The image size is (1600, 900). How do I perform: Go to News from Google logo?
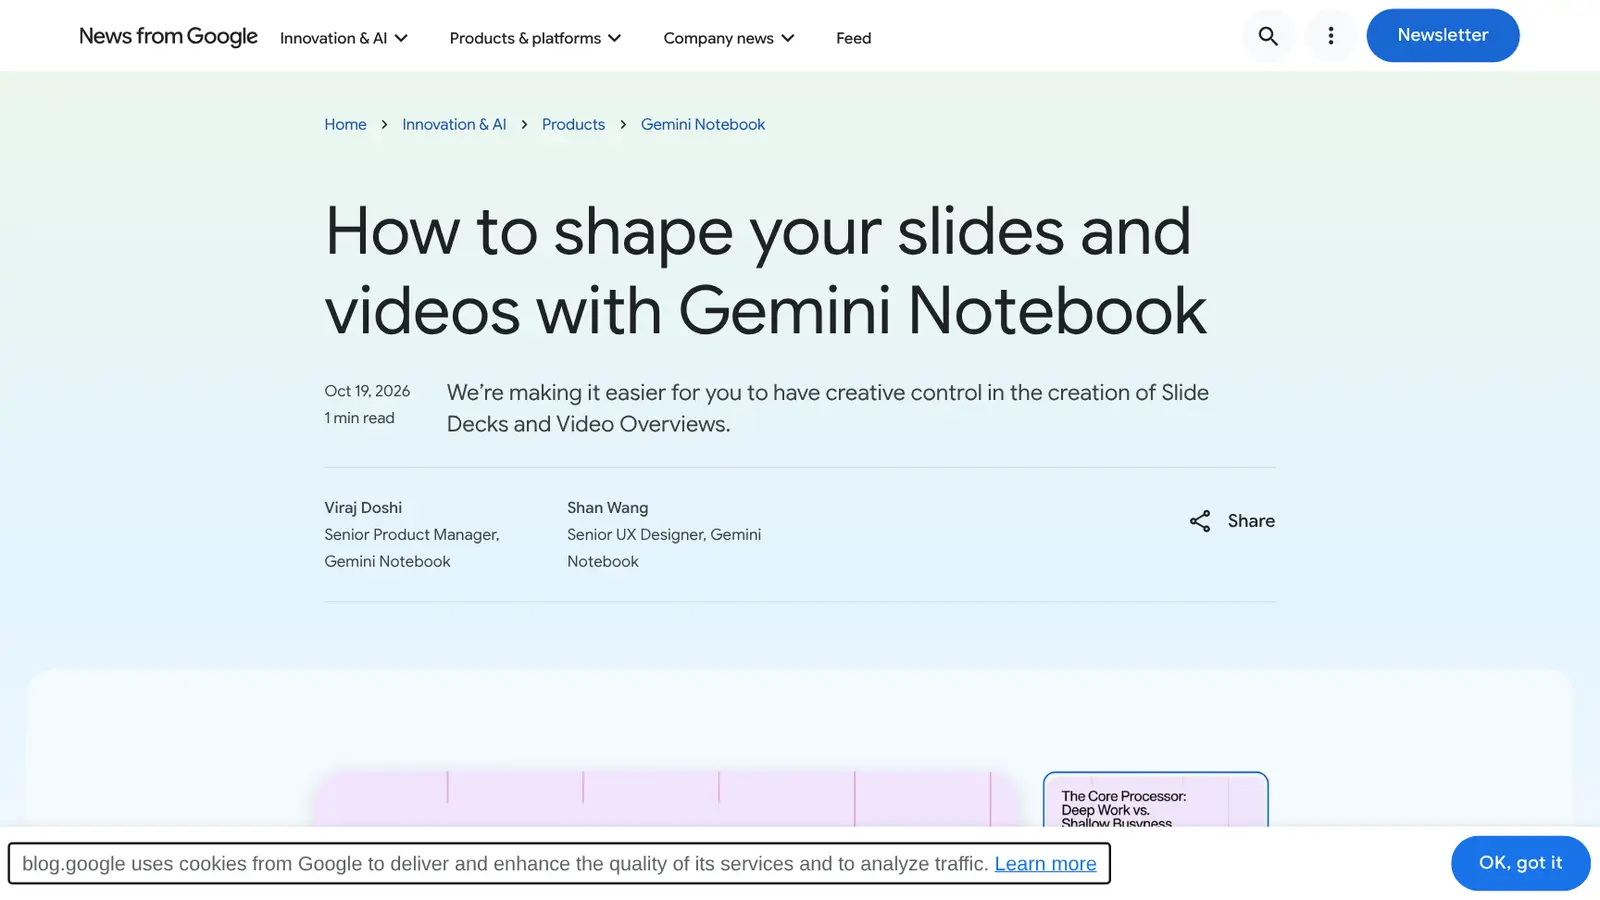coord(168,36)
